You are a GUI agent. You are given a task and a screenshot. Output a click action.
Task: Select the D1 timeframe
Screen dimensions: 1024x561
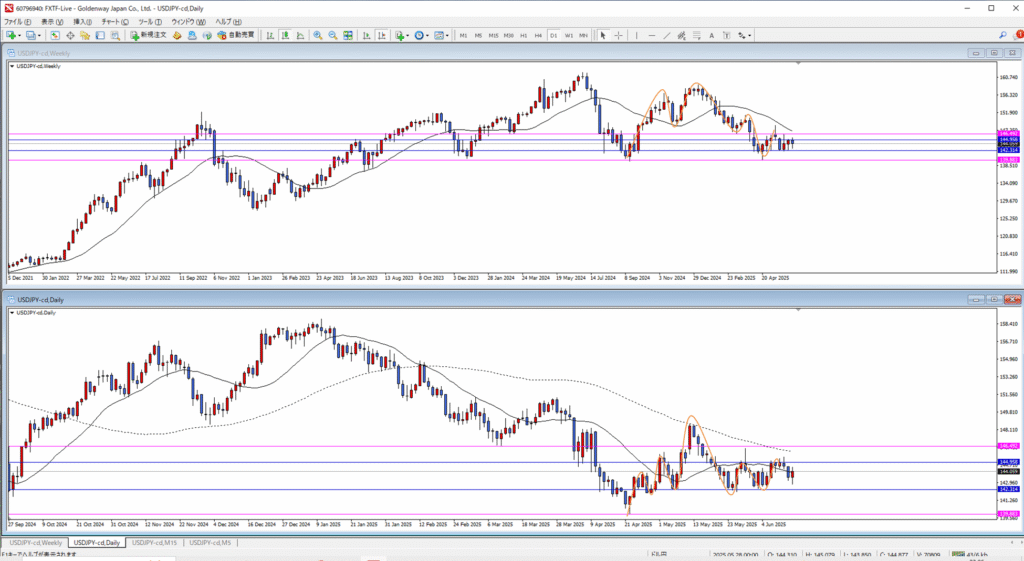(553, 35)
